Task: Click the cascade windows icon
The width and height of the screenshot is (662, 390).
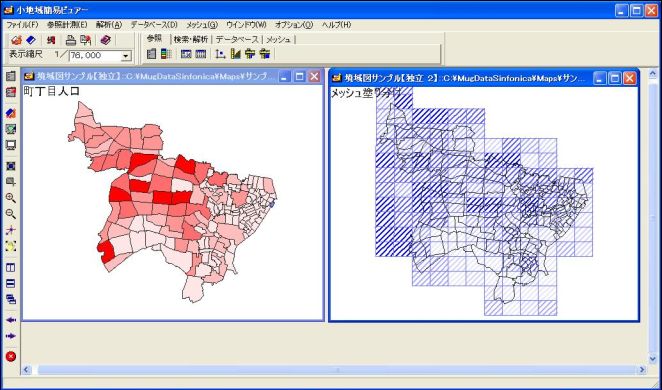Action: 11,300
